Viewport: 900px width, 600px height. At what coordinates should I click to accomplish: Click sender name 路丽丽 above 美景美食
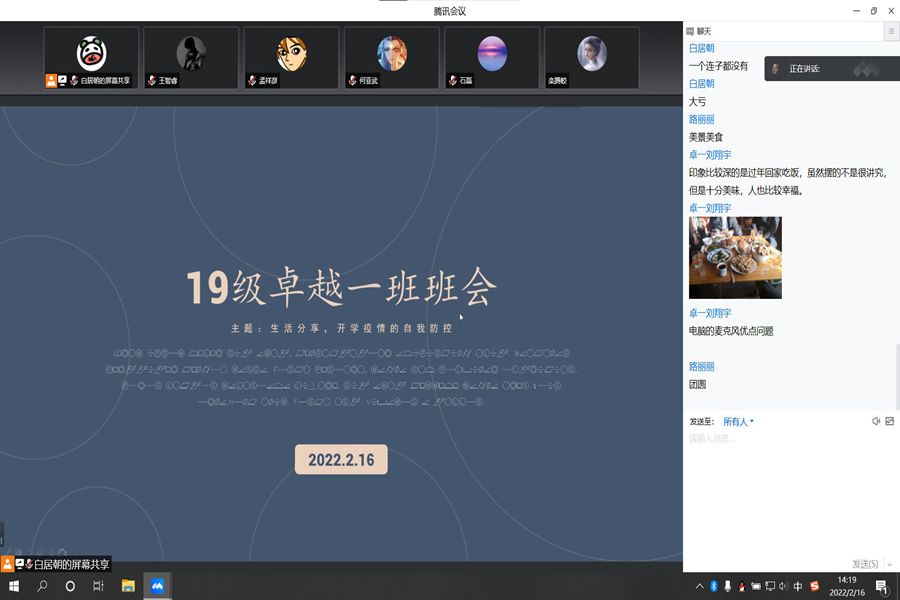pyautogui.click(x=701, y=119)
